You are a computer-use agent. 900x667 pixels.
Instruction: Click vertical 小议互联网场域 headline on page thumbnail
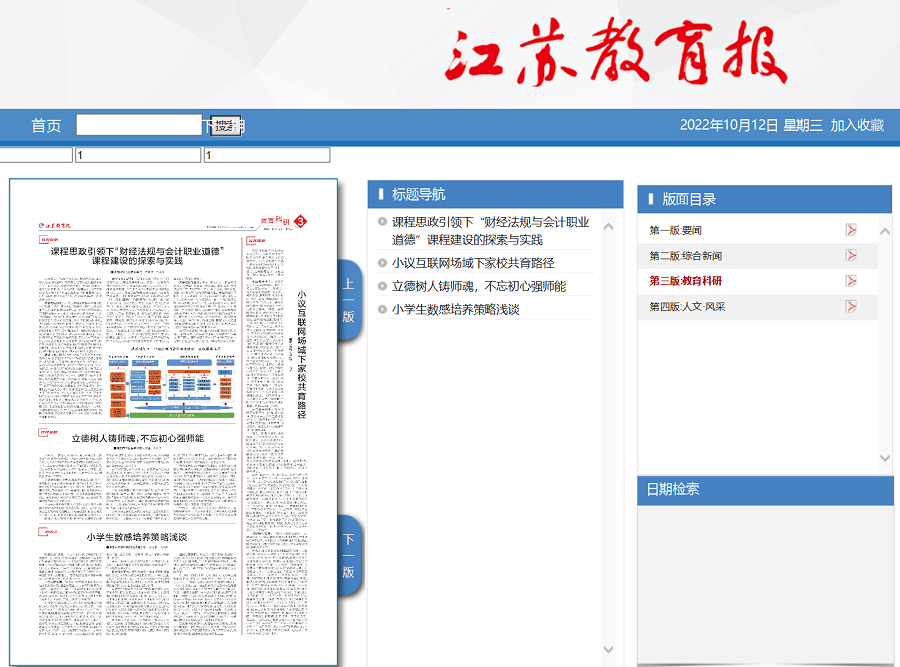[x=302, y=354]
